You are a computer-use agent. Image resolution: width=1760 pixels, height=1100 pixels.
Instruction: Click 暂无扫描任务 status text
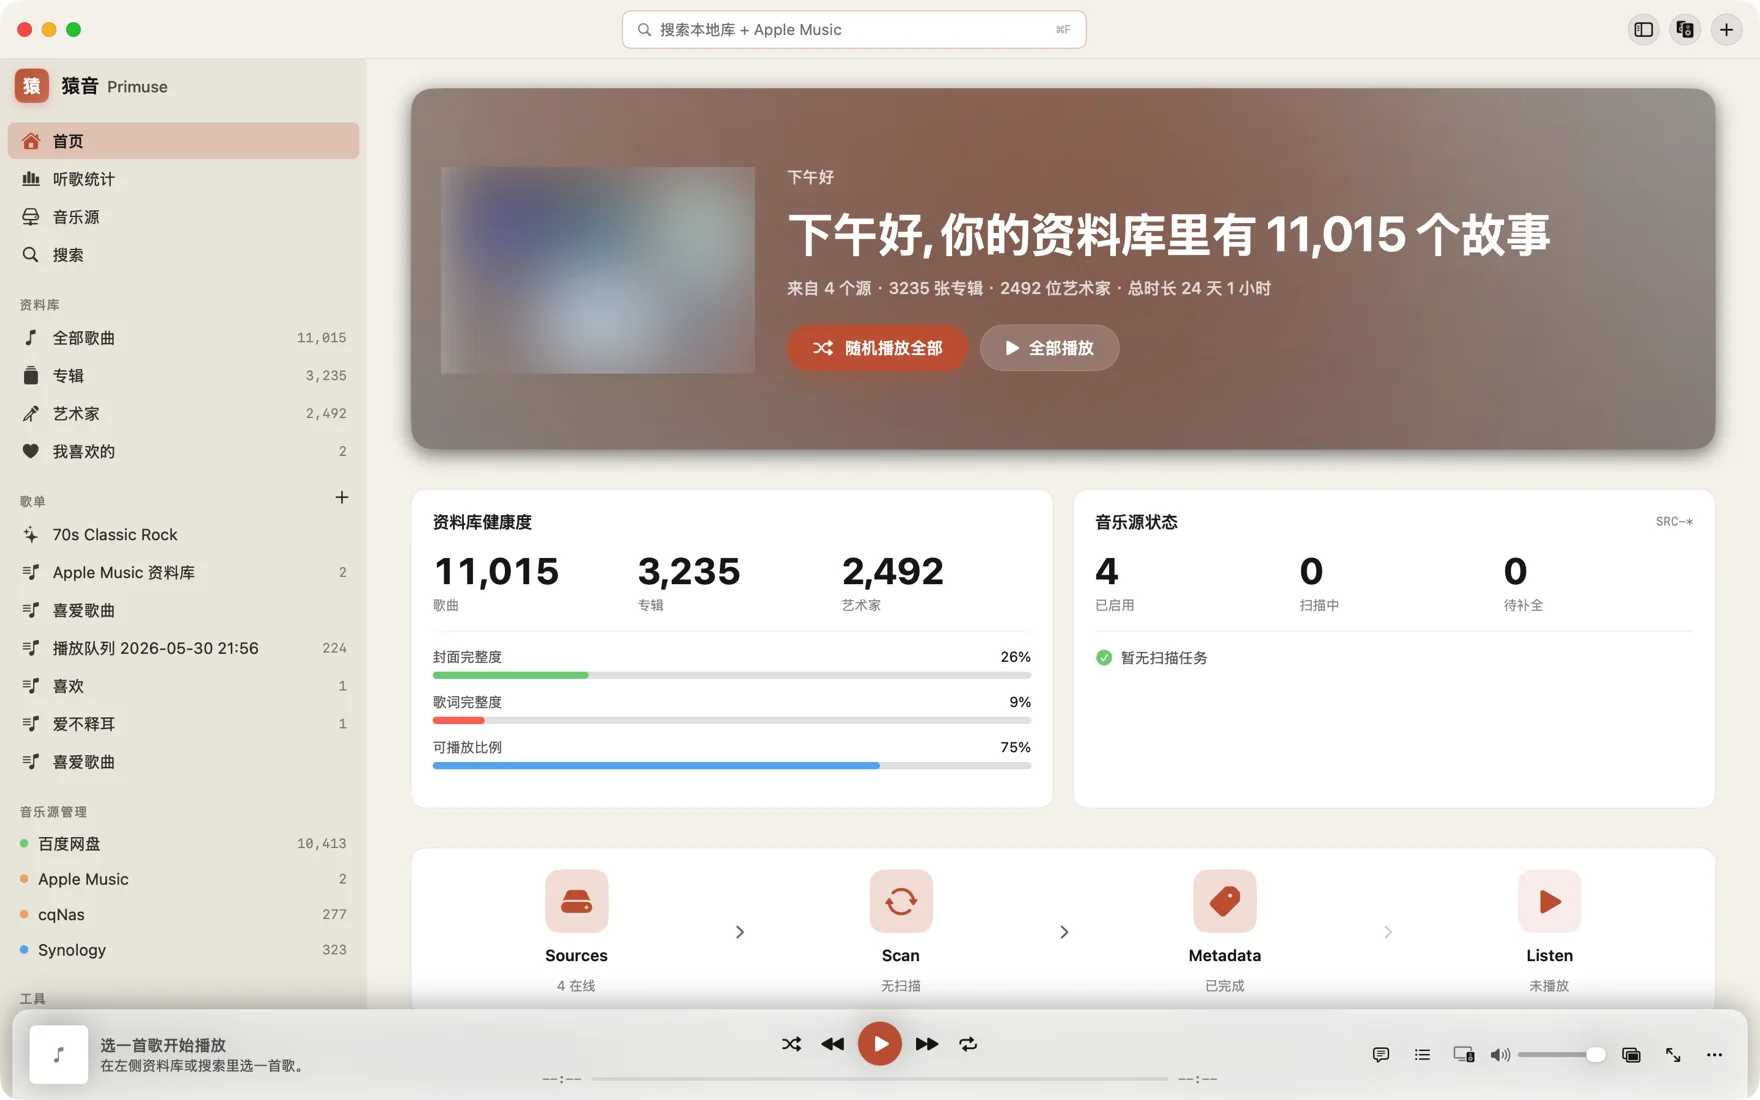1164,658
